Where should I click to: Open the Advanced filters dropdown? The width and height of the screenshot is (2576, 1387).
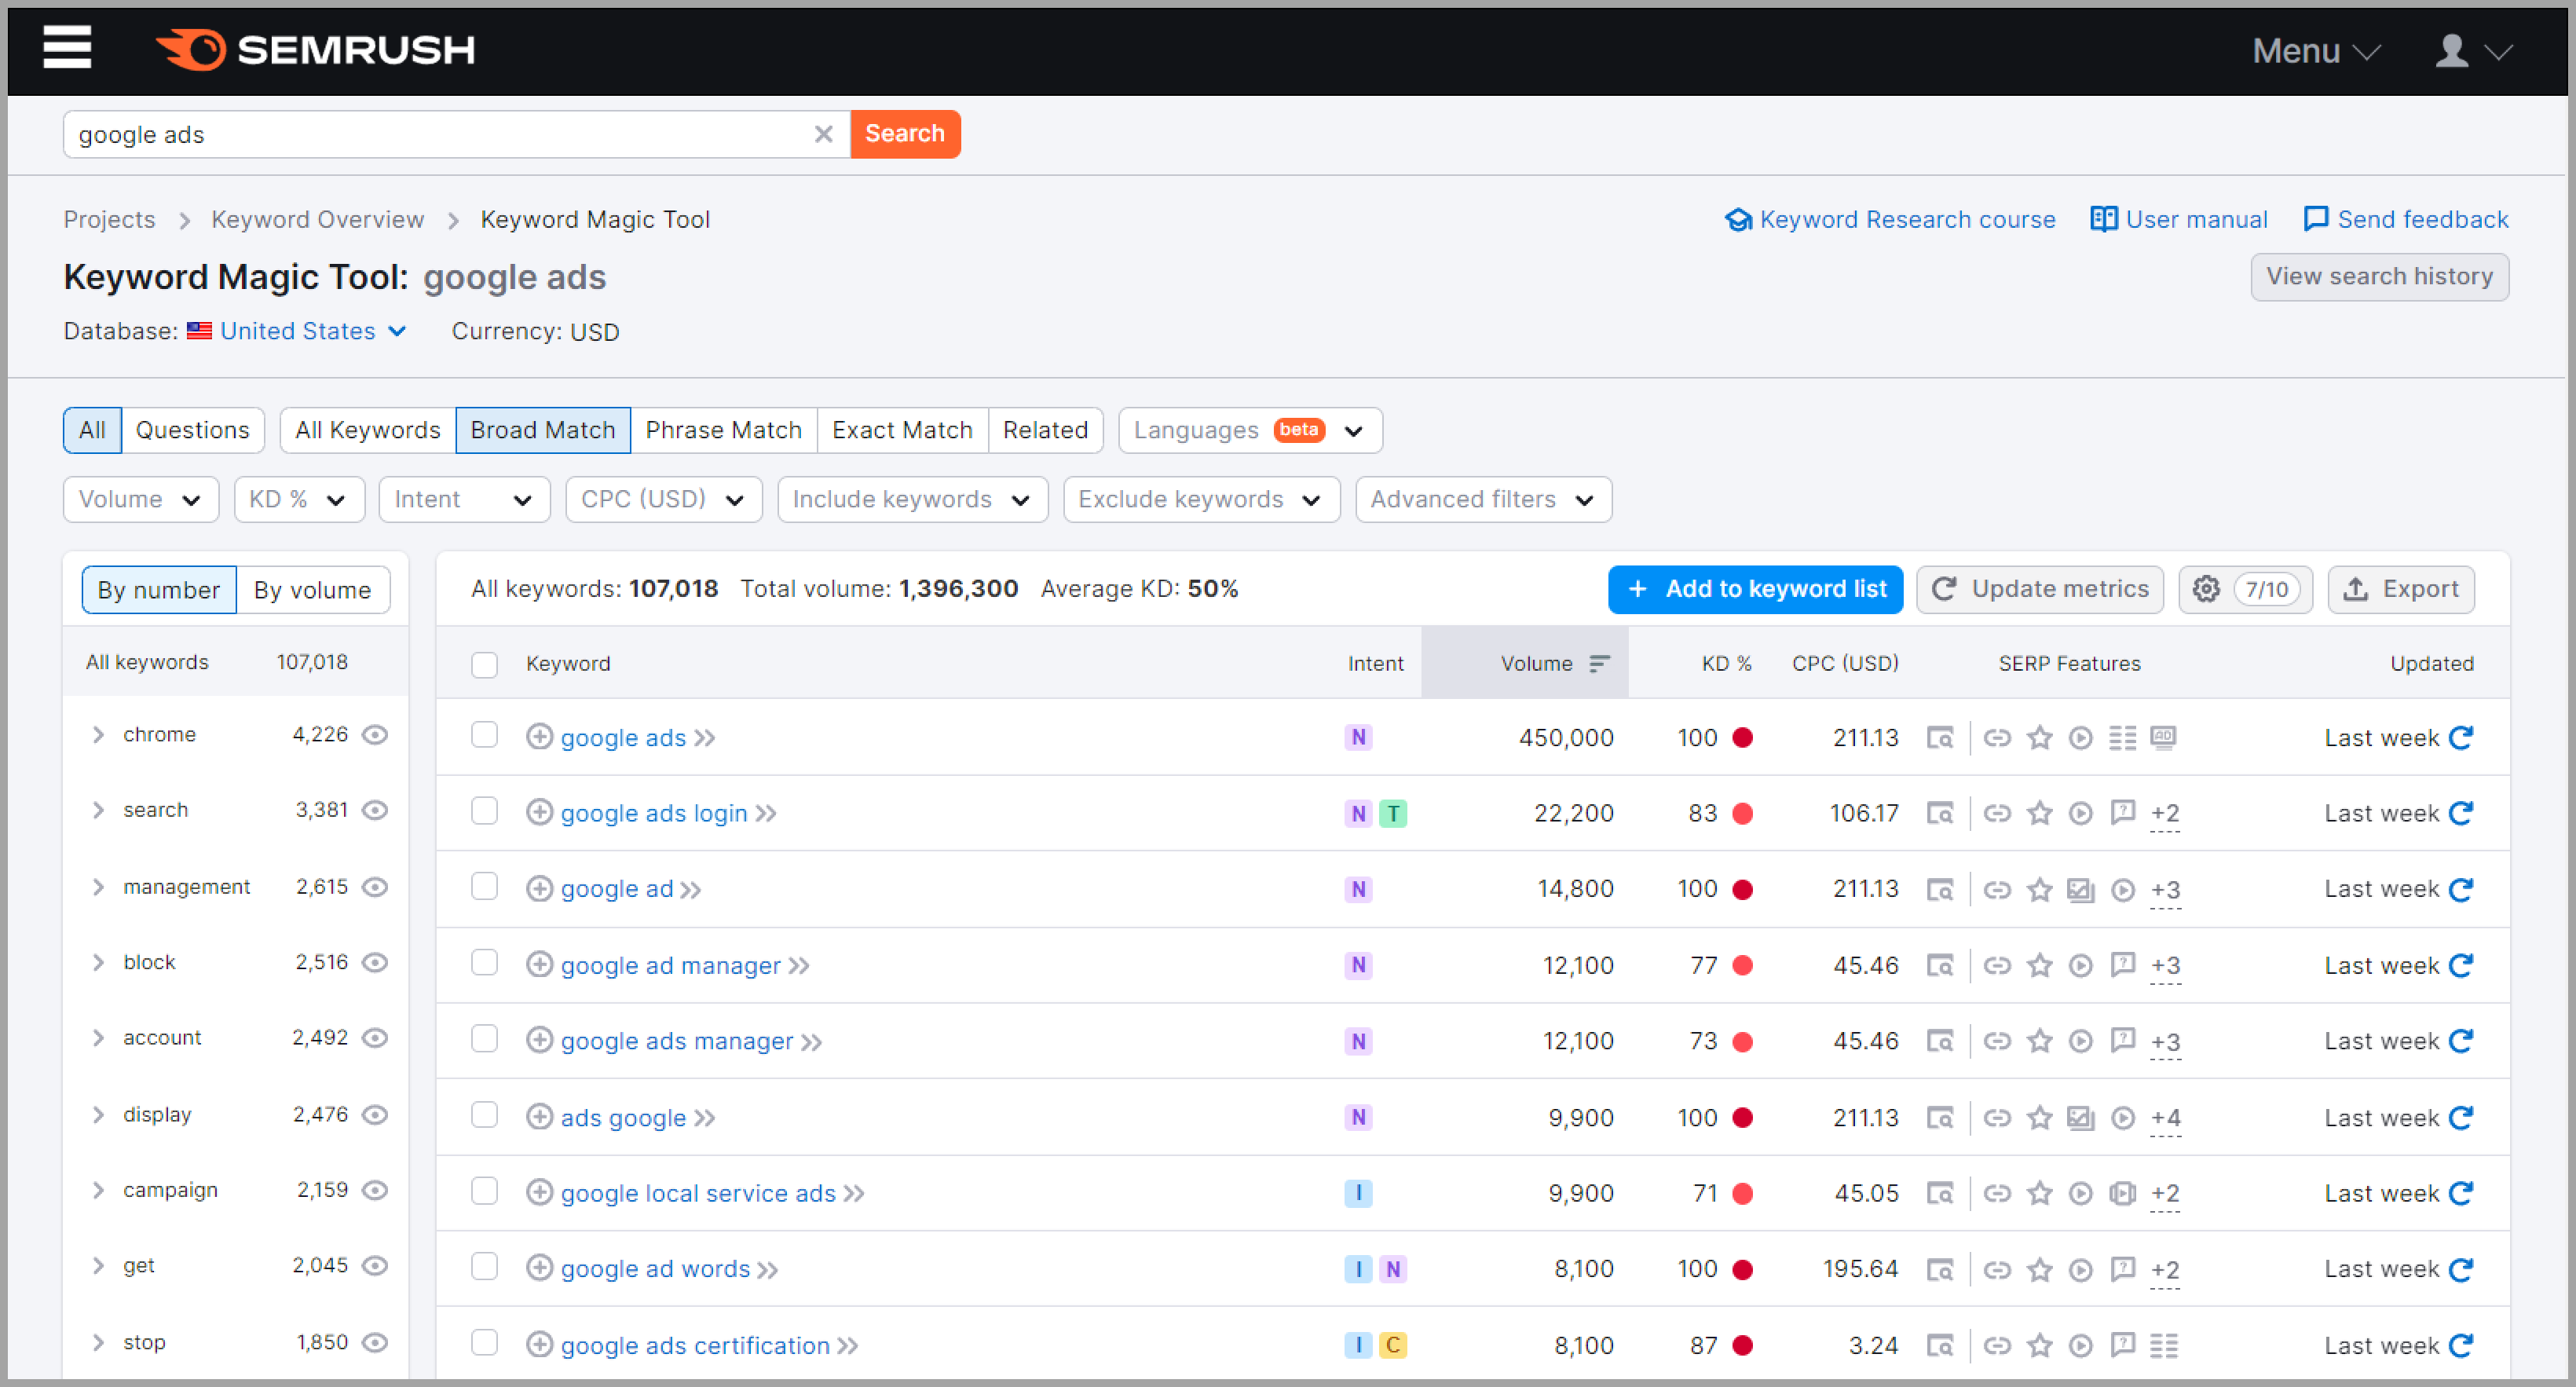pos(1483,499)
